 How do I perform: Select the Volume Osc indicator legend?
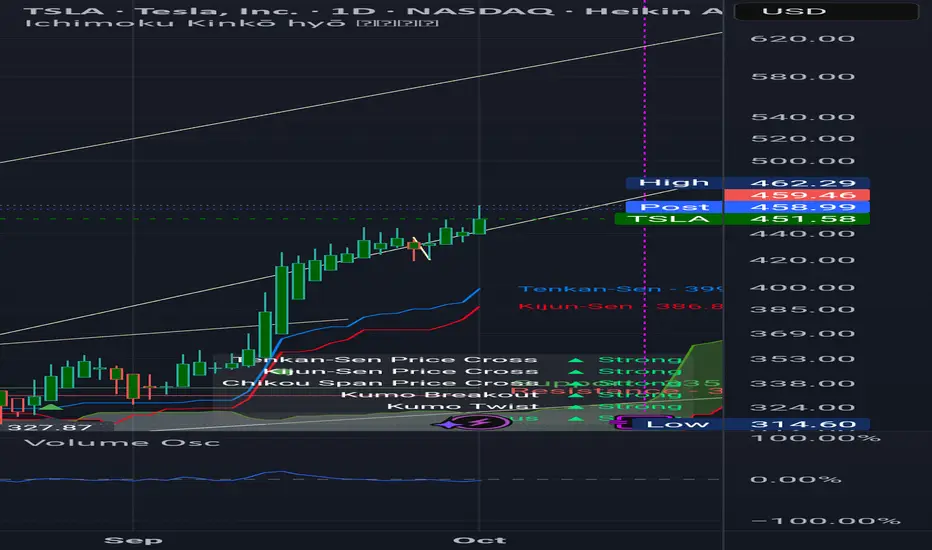tap(122, 442)
